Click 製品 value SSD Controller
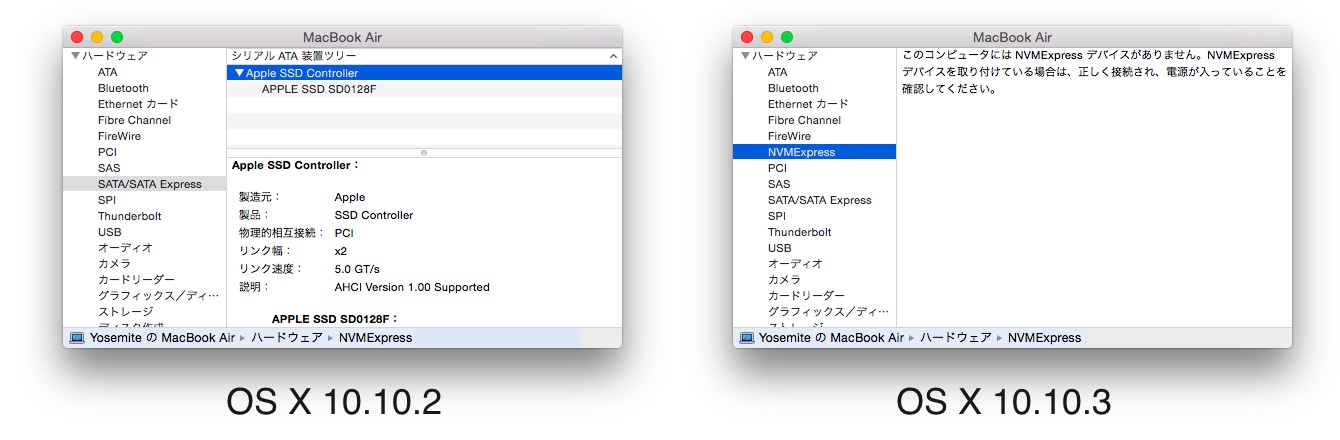Viewport: 1340px width, 440px height. 374,215
